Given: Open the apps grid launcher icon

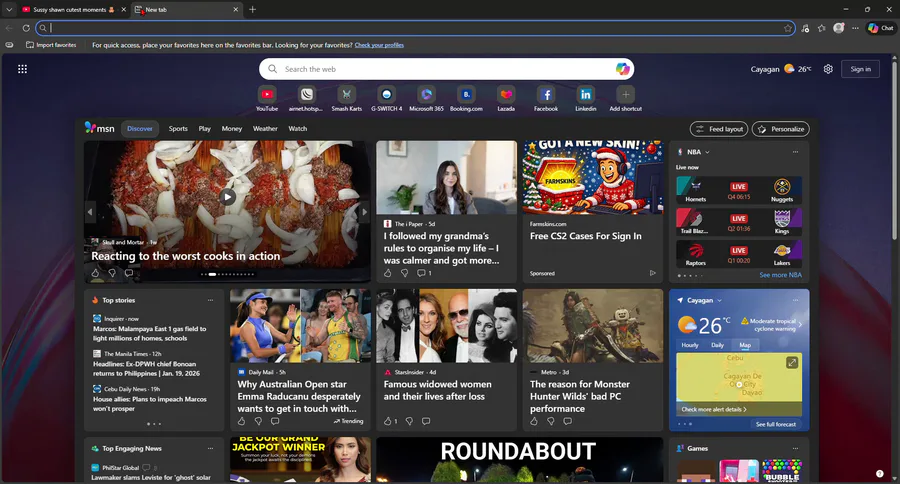Looking at the screenshot, I should [x=22, y=69].
